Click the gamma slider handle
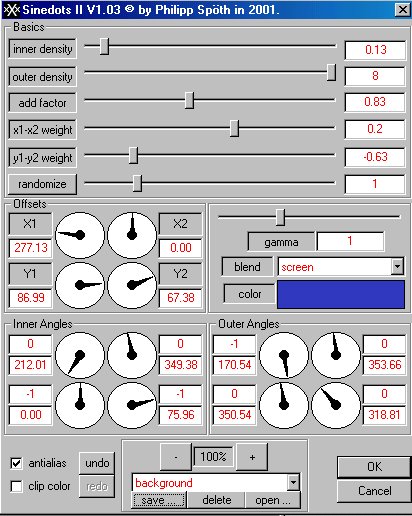 tap(280, 218)
